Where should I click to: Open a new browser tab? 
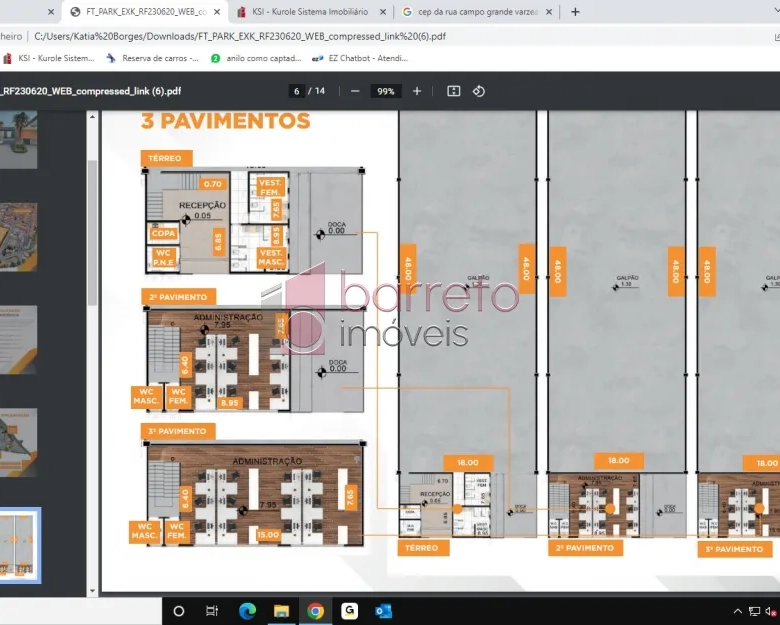point(575,12)
